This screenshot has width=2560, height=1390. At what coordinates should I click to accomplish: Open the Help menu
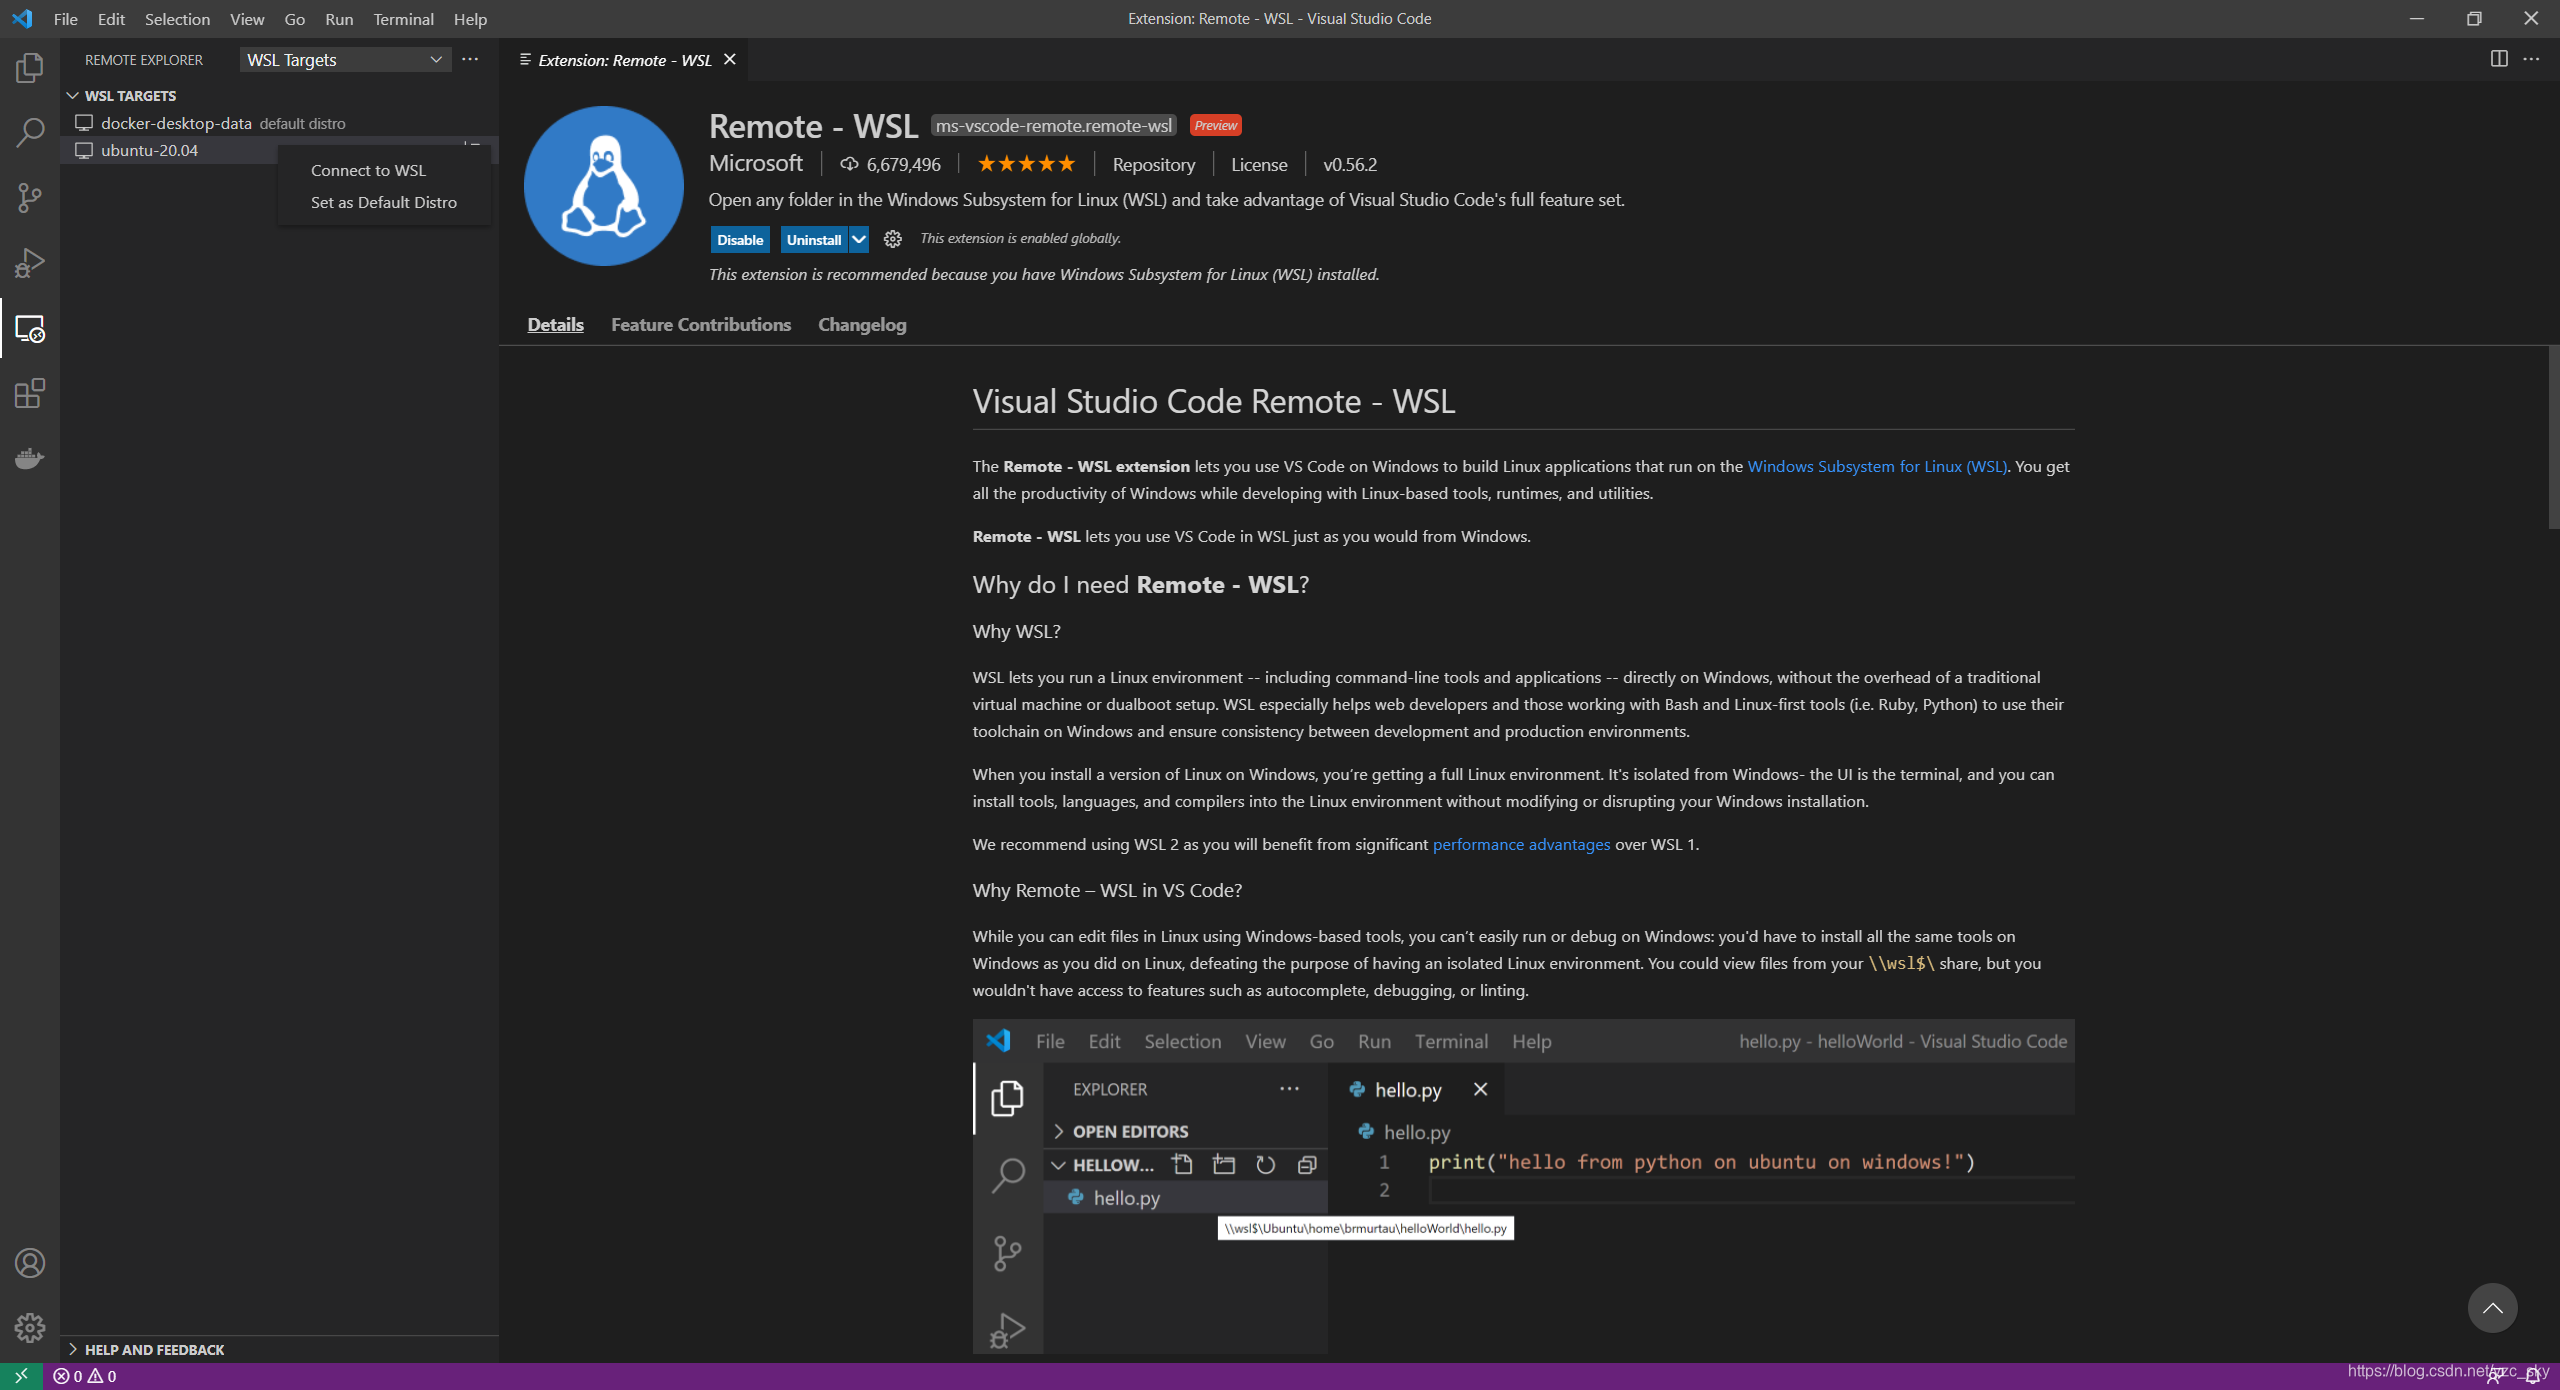(x=470, y=19)
